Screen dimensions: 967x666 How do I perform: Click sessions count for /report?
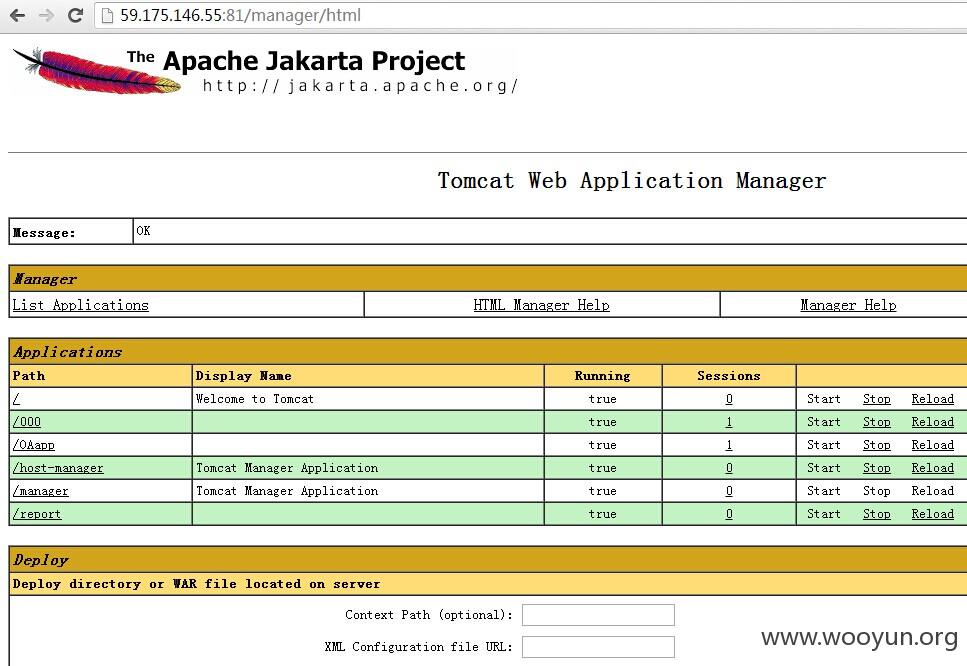click(729, 514)
